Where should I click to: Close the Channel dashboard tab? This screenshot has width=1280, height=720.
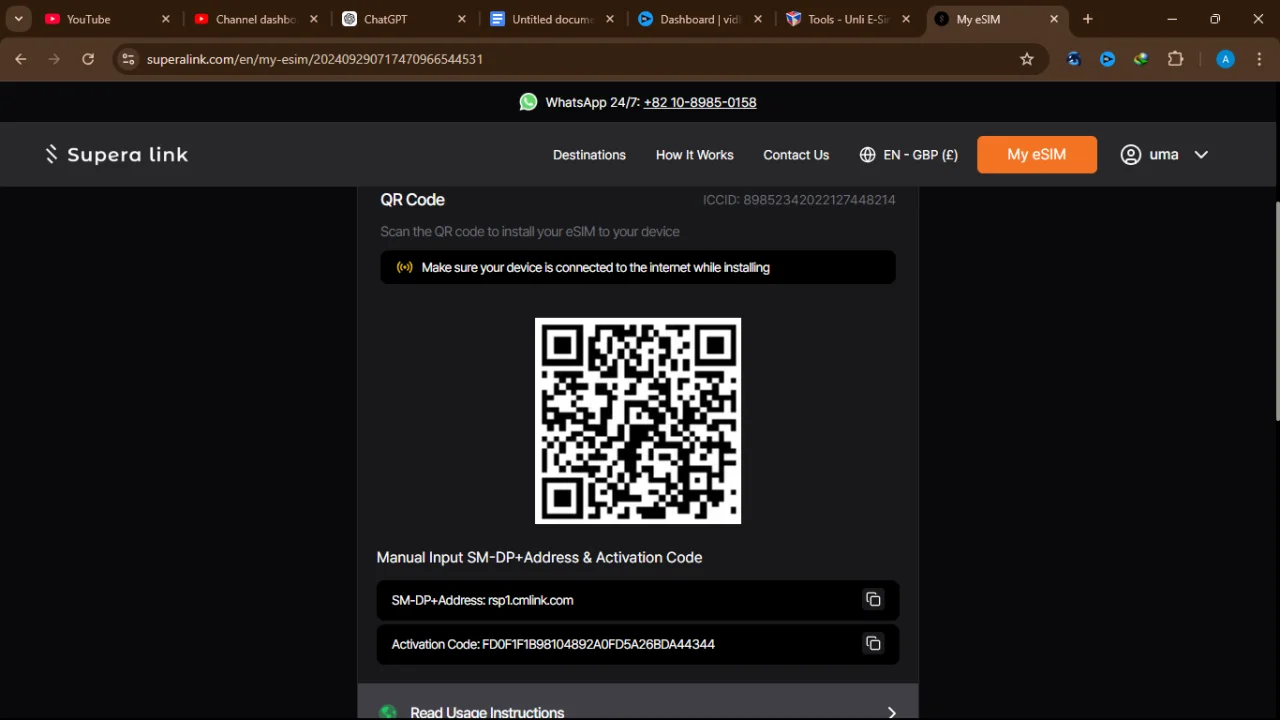314,19
